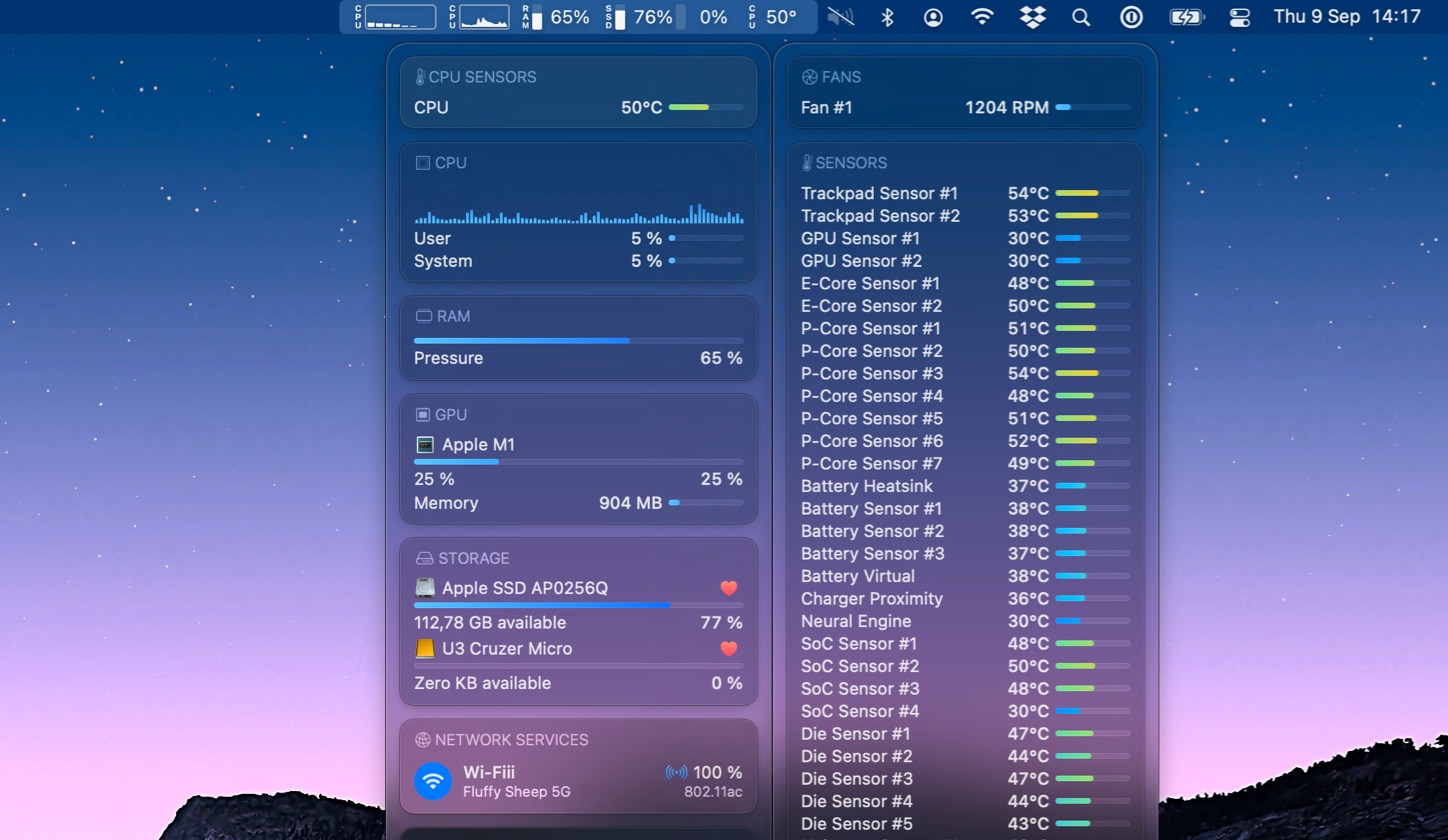The height and width of the screenshot is (840, 1448).
Task: Open the battery charging status icon
Action: (1186, 17)
